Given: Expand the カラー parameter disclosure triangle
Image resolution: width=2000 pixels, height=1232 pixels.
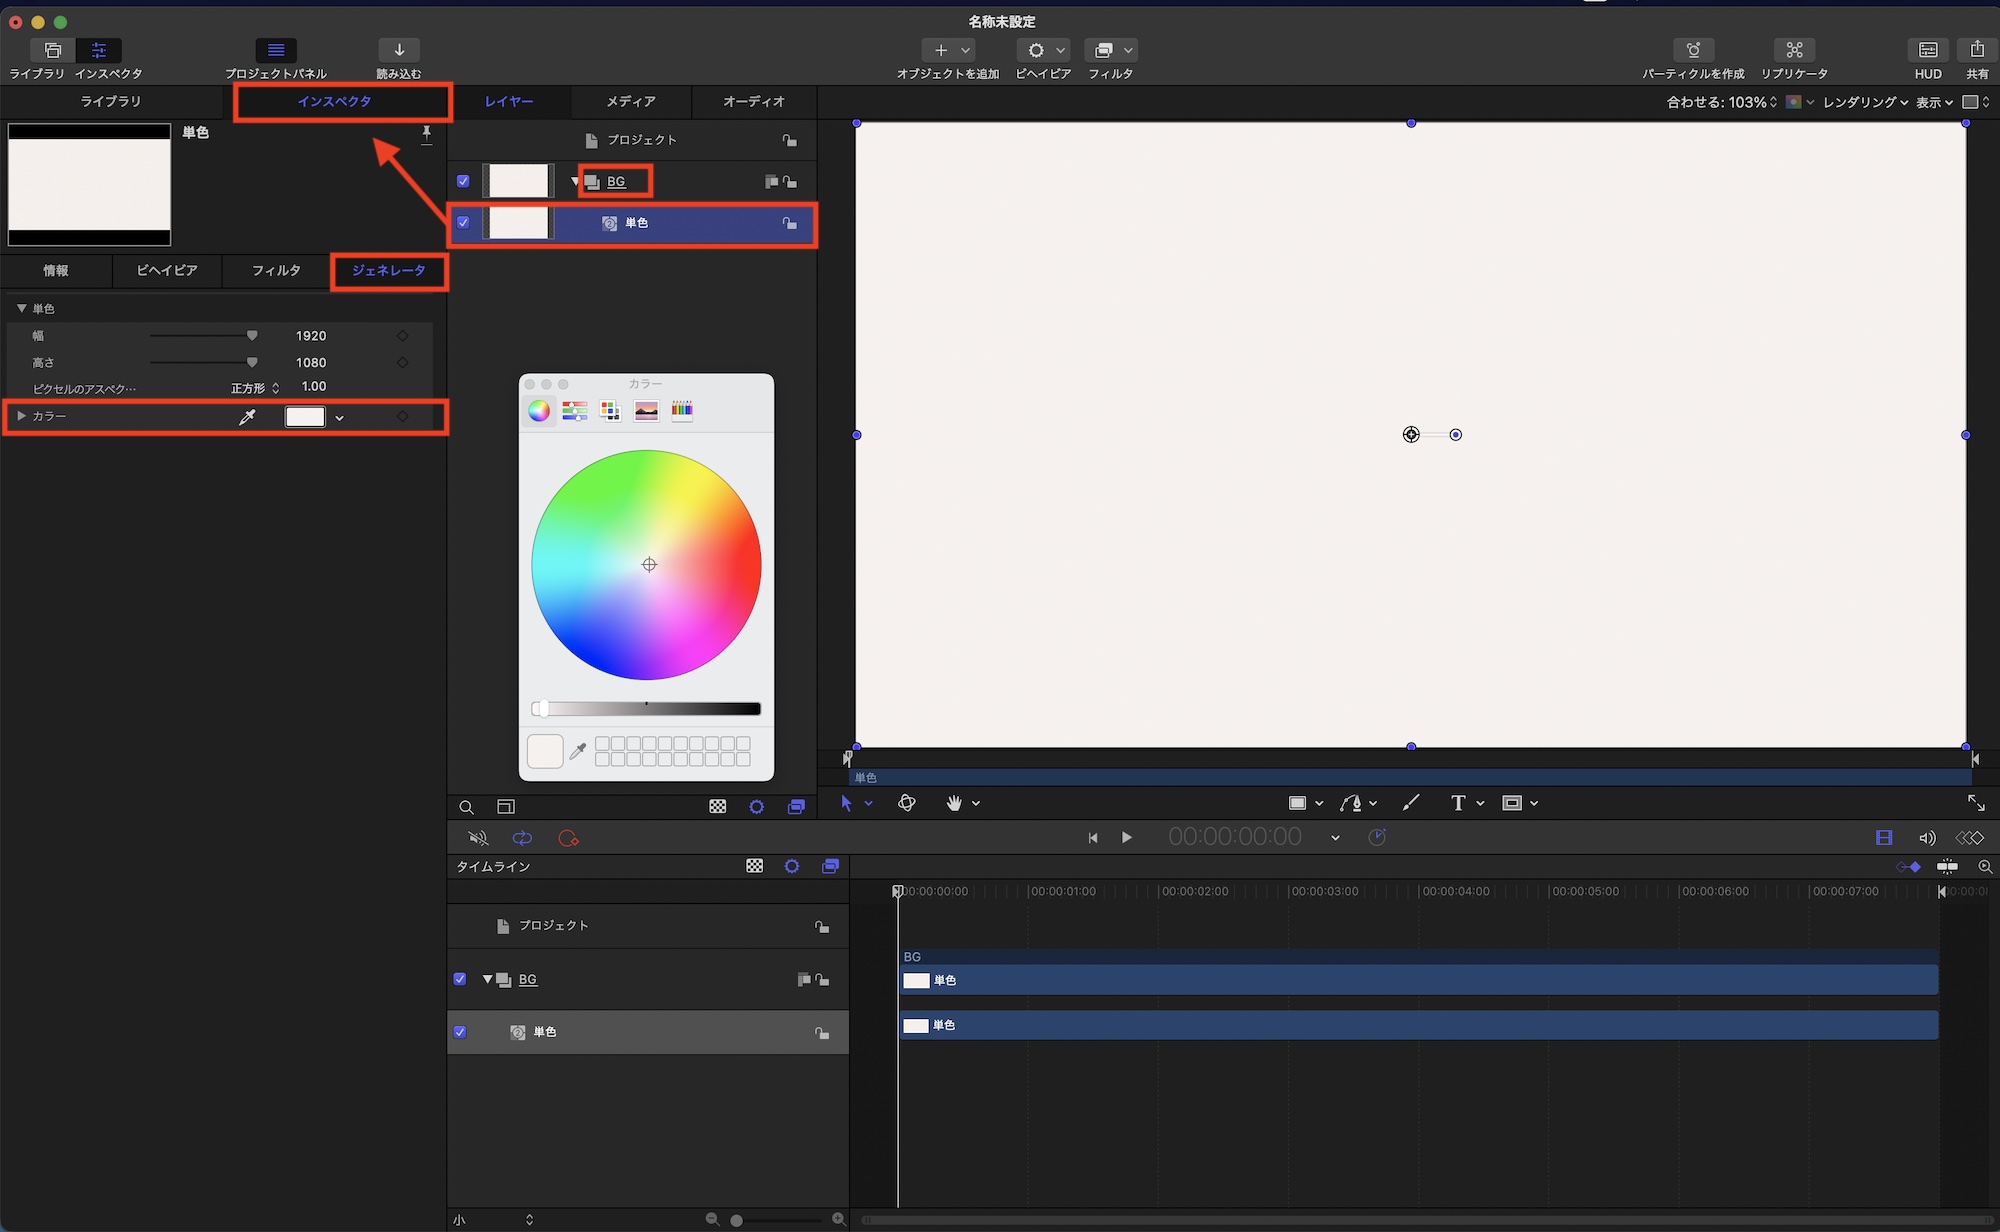Looking at the screenshot, I should 21,416.
